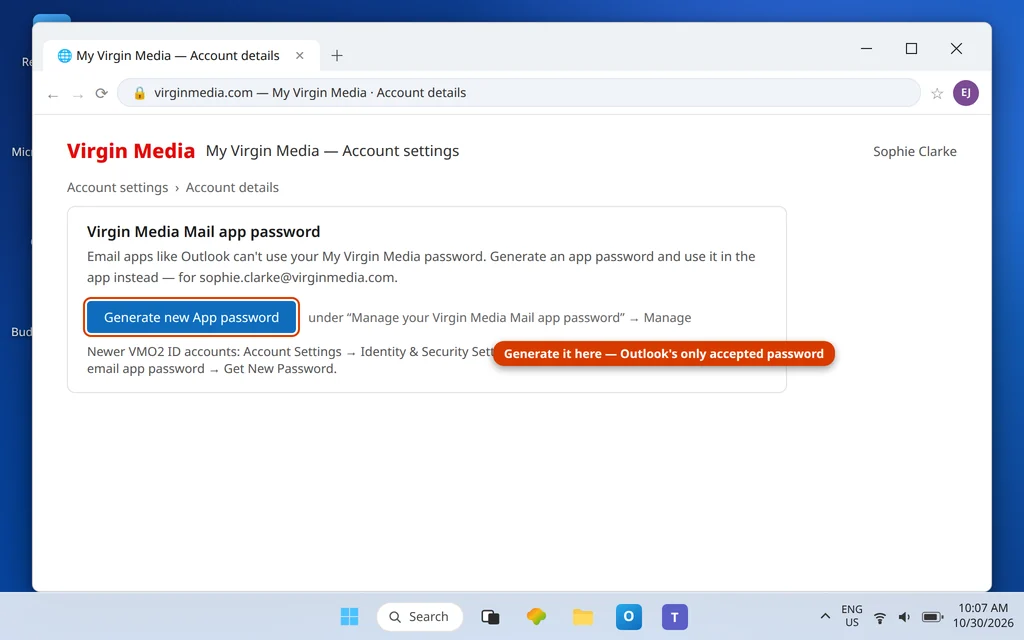Open Wi-Fi network settings icon

pos(880,617)
